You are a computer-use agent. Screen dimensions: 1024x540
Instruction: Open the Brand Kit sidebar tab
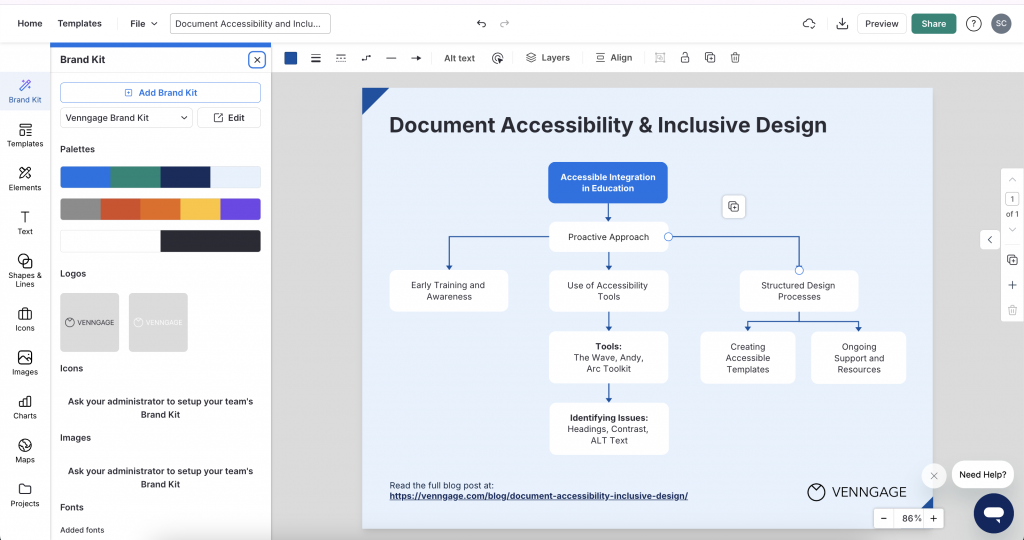coord(25,91)
